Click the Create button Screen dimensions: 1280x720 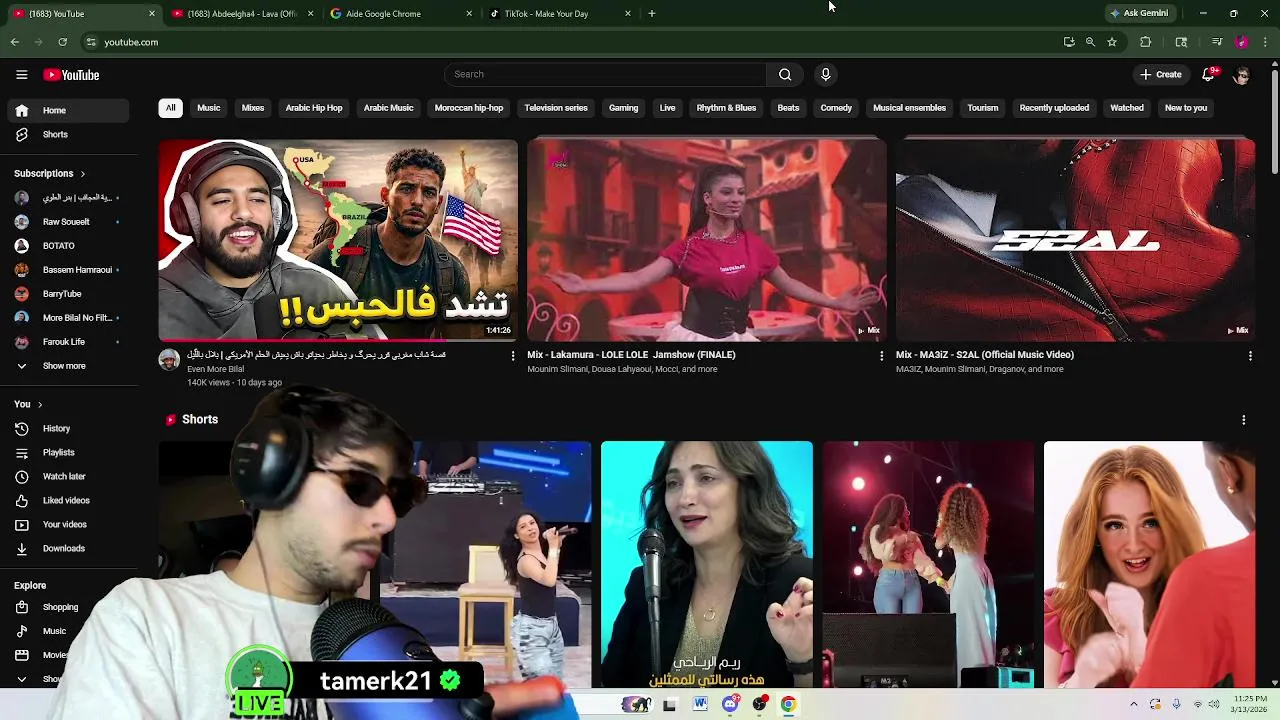[x=1161, y=74]
